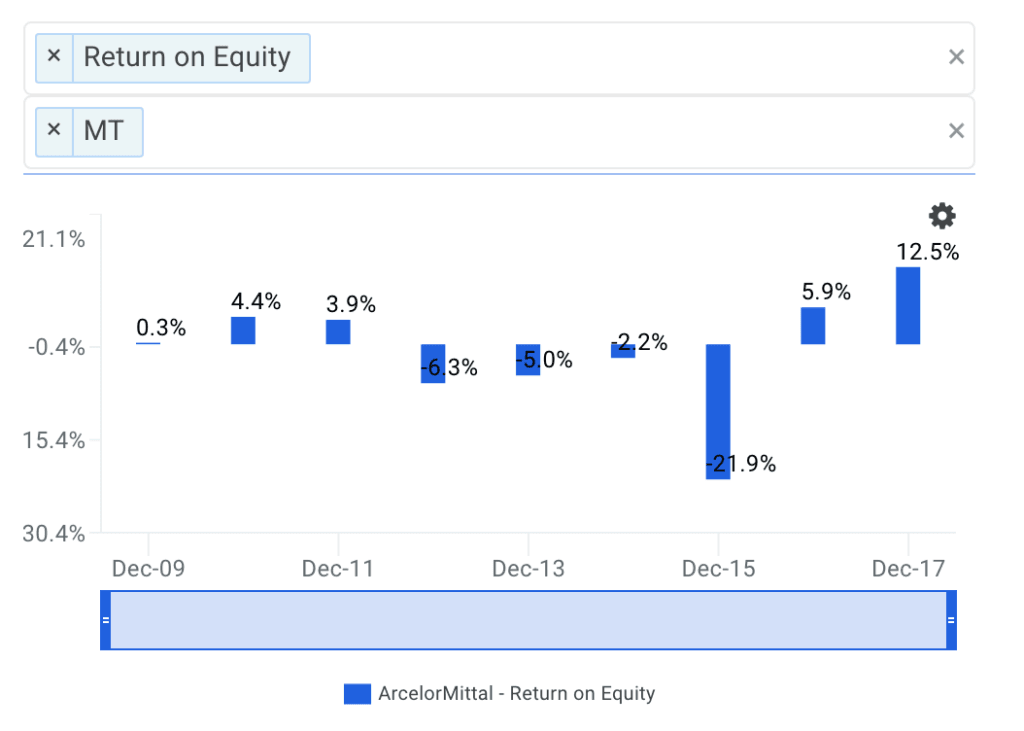1024x731 pixels.
Task: Open chart settings gear icon
Action: (942, 216)
